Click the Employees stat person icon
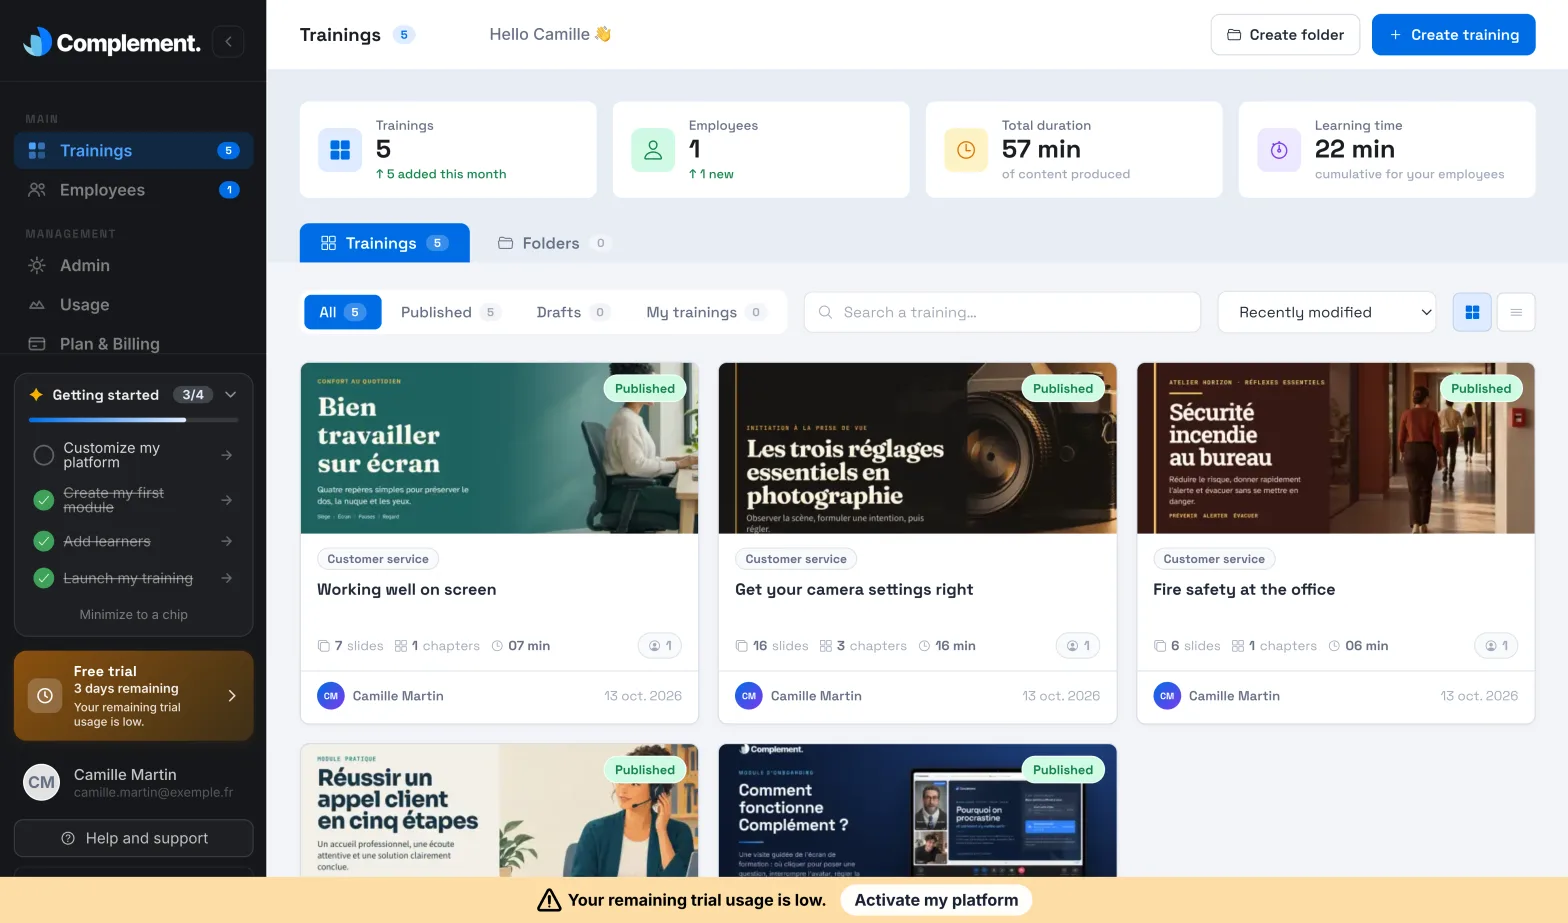 tap(653, 150)
